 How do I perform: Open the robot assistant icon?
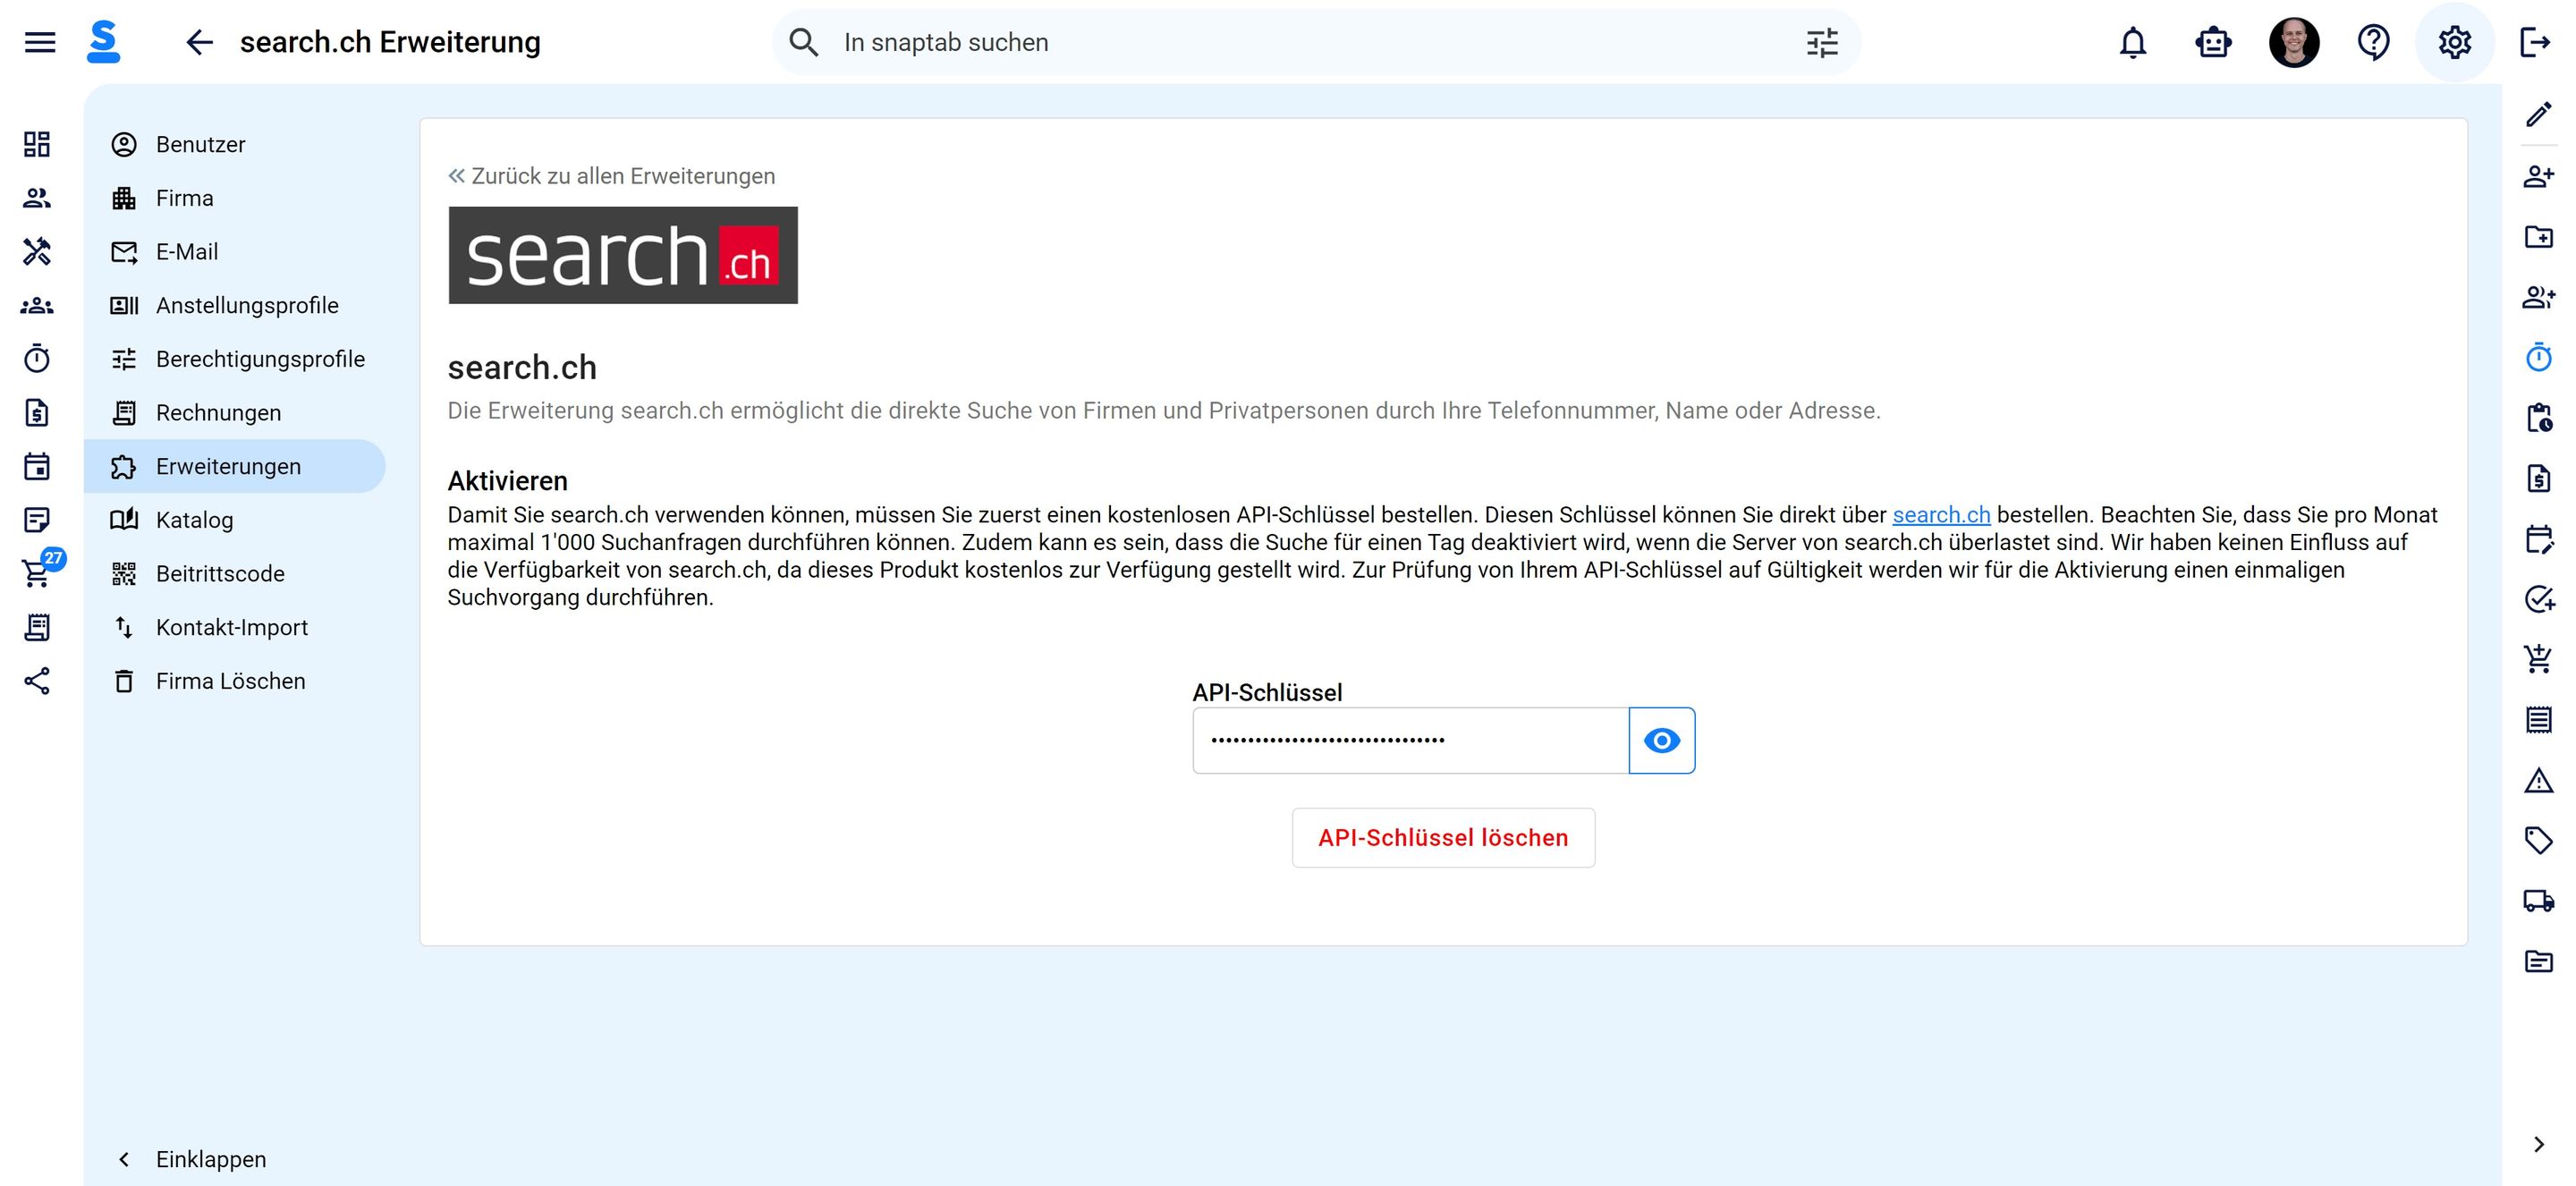[2213, 42]
